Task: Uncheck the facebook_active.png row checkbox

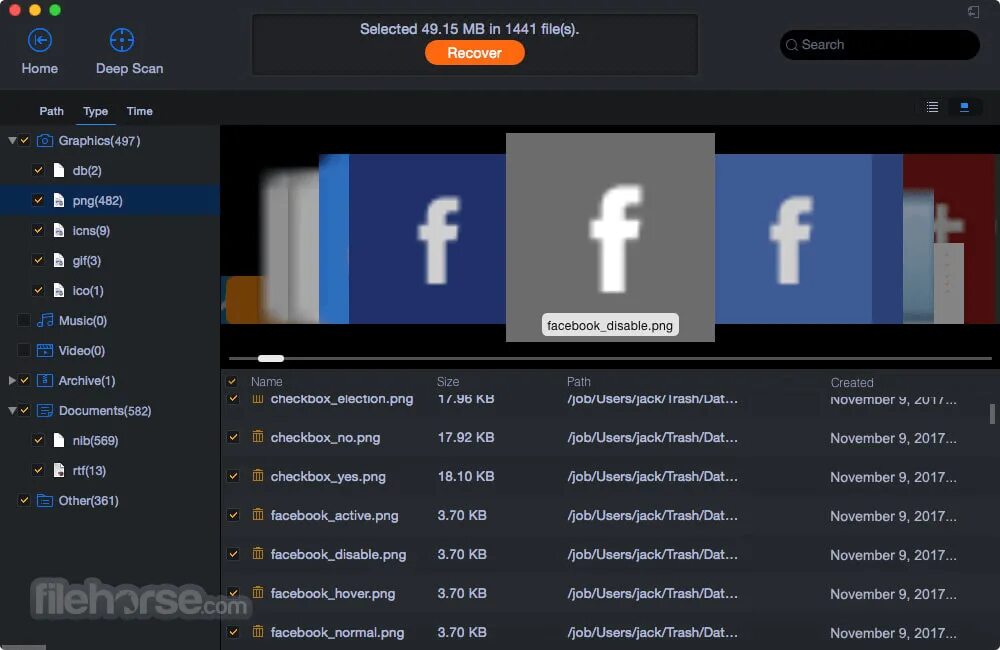Action: coord(233,515)
